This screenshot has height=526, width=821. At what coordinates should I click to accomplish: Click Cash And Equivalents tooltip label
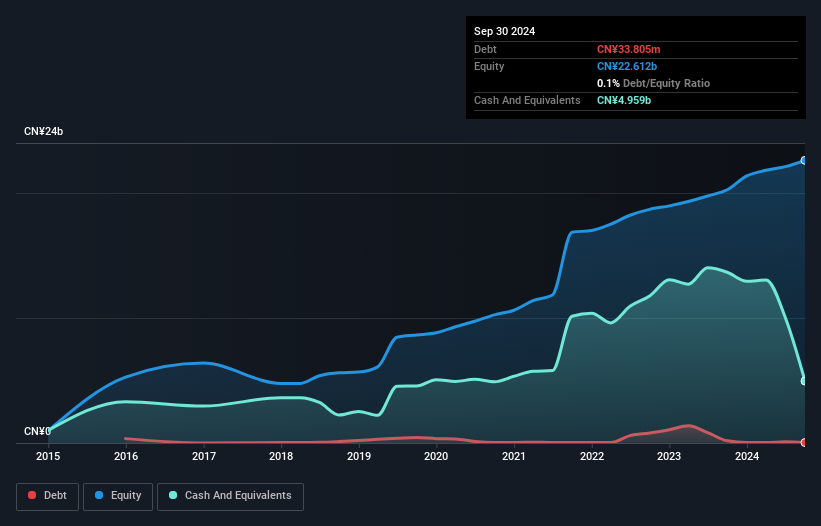pos(527,100)
